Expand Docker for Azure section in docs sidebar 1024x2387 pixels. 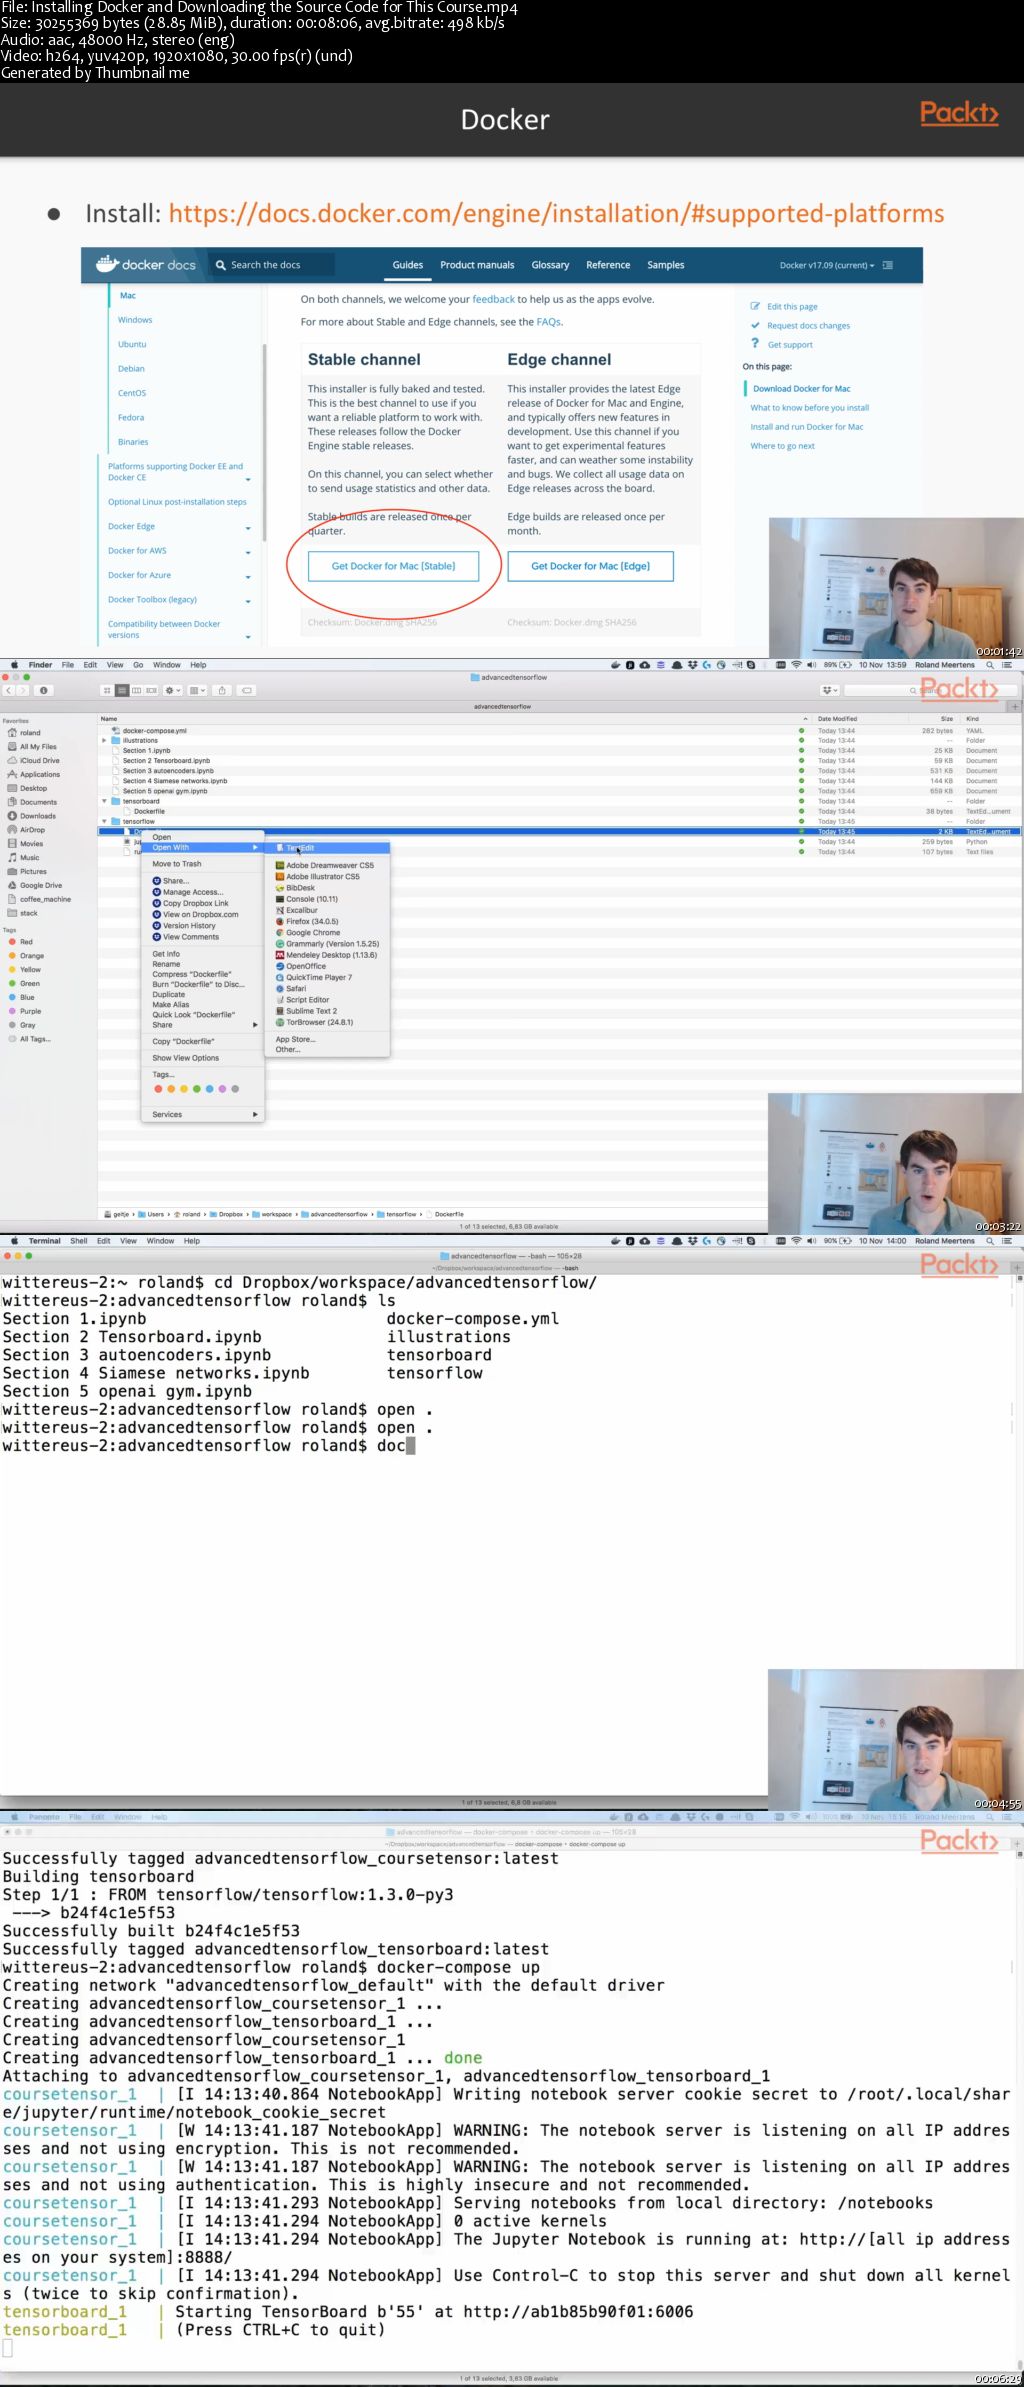point(248,577)
